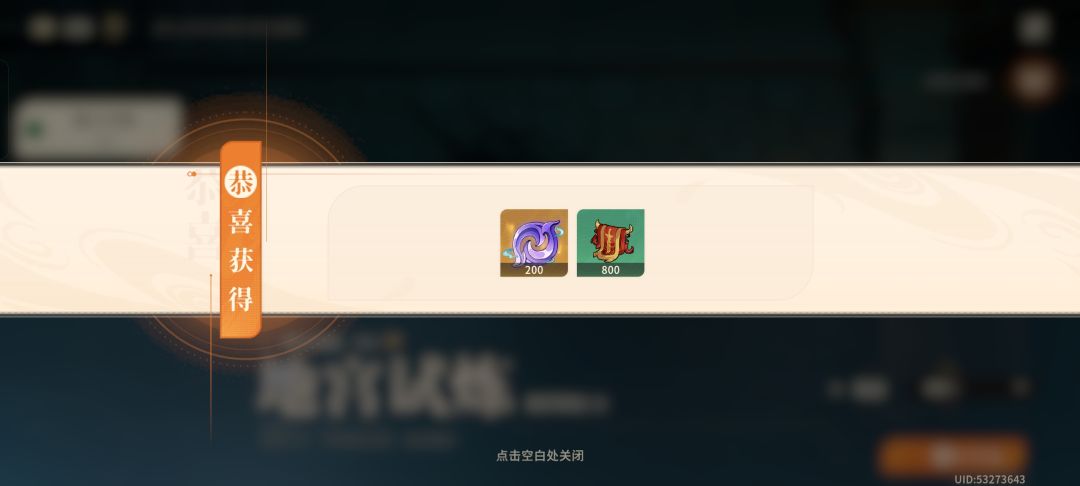Click empty space right of the reward icons
Screen dimensions: 1080x486
click(730, 243)
